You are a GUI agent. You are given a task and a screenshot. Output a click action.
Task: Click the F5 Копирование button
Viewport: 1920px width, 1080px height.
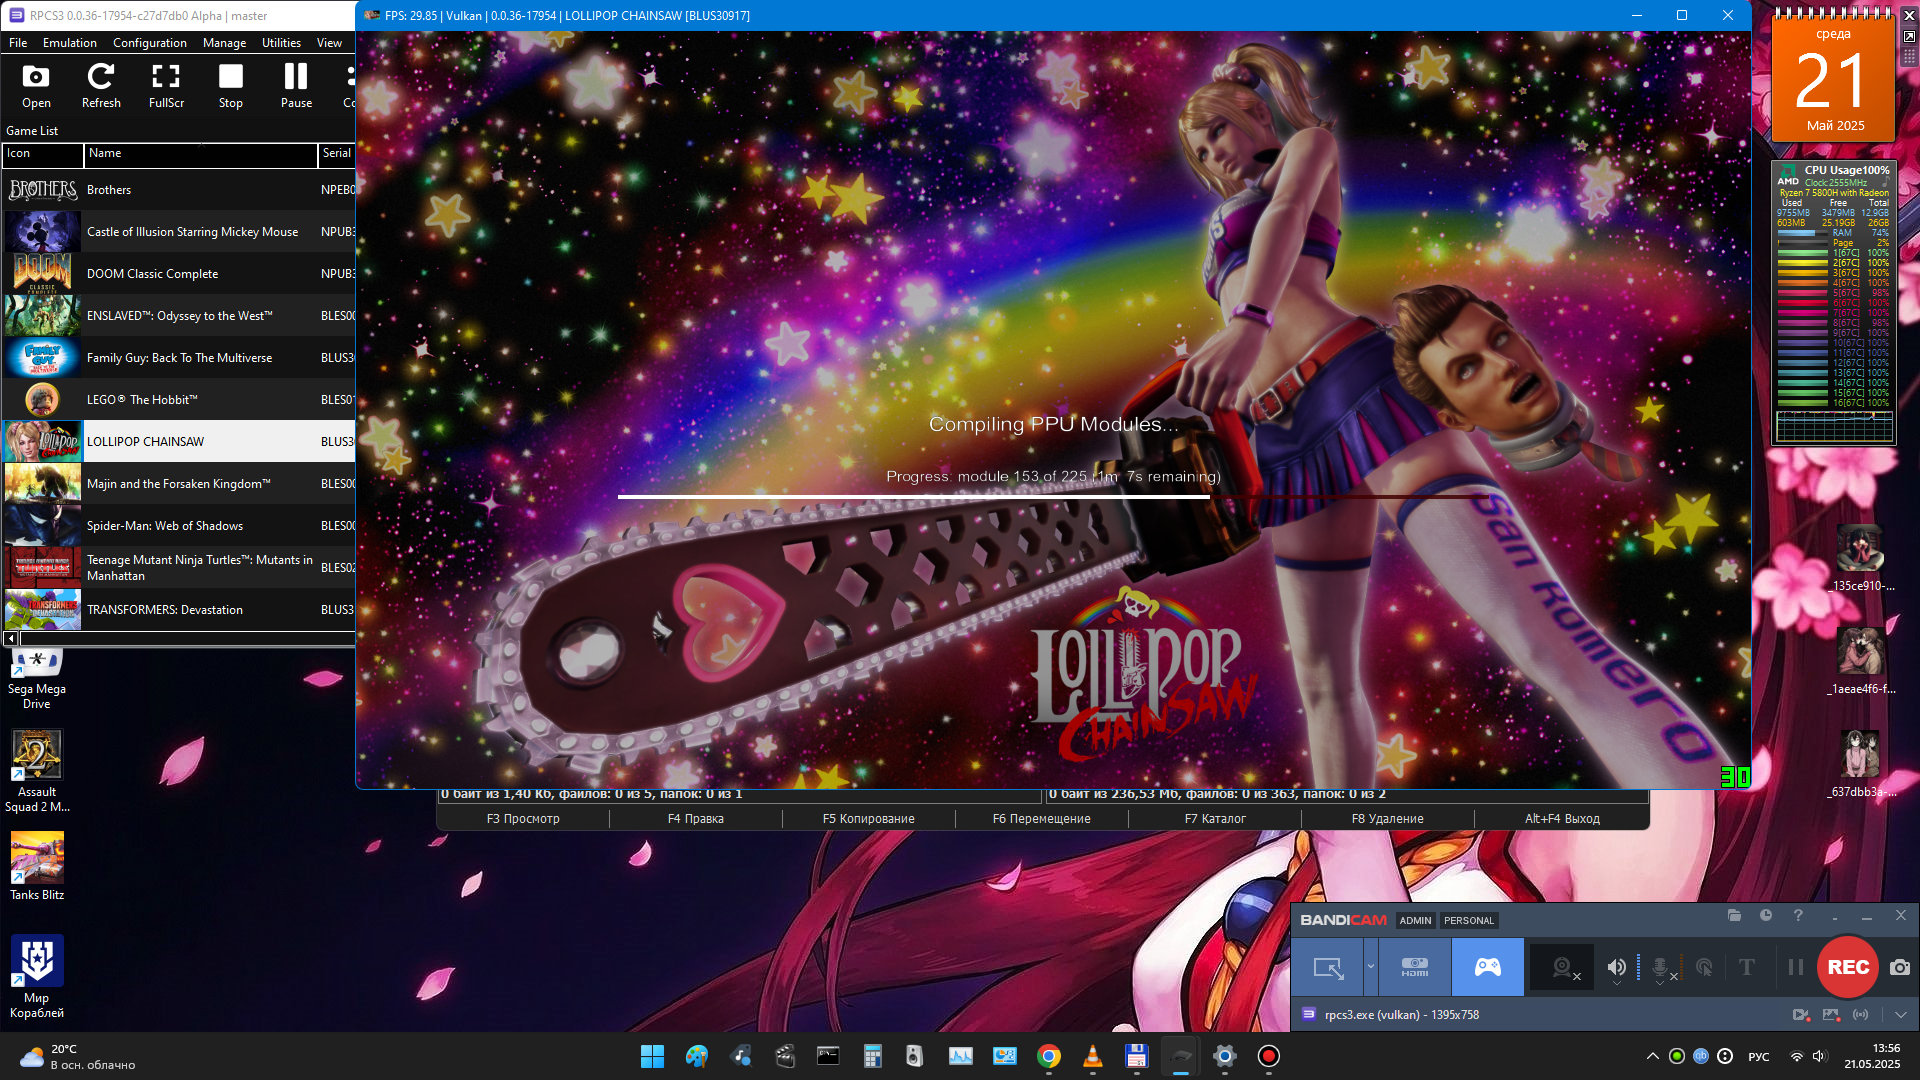868,819
